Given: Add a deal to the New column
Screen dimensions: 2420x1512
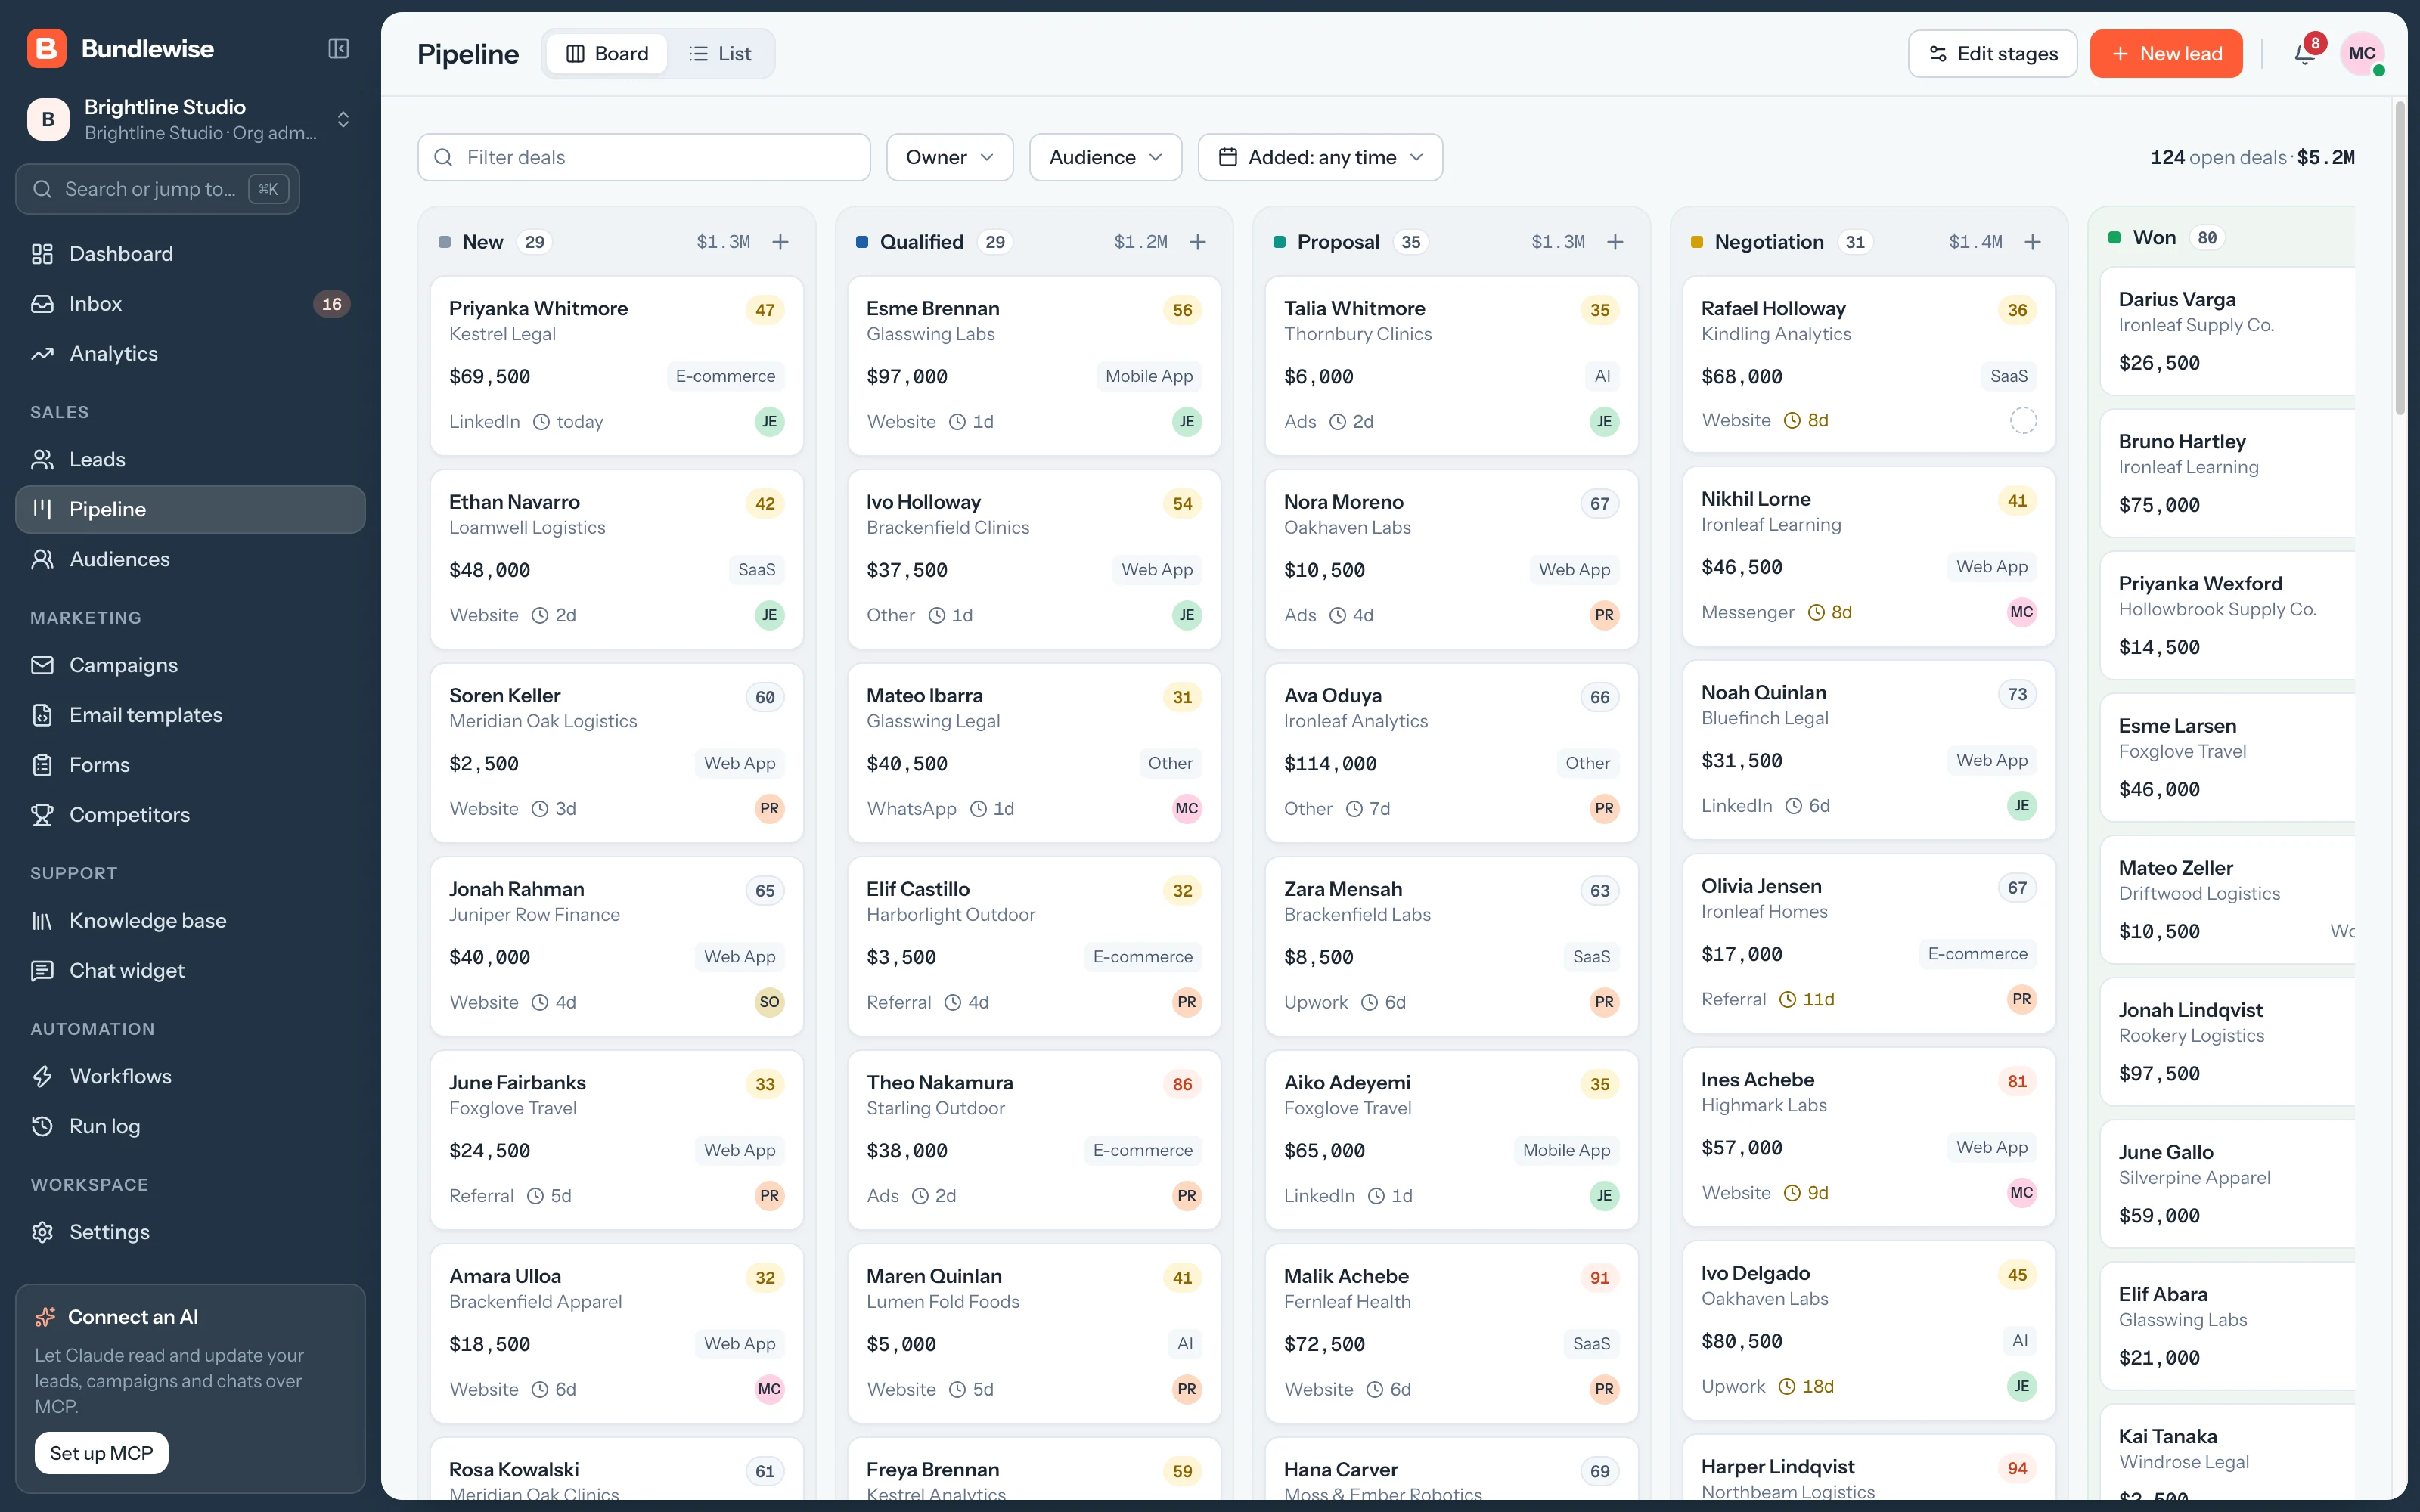Looking at the screenshot, I should pyautogui.click(x=780, y=242).
